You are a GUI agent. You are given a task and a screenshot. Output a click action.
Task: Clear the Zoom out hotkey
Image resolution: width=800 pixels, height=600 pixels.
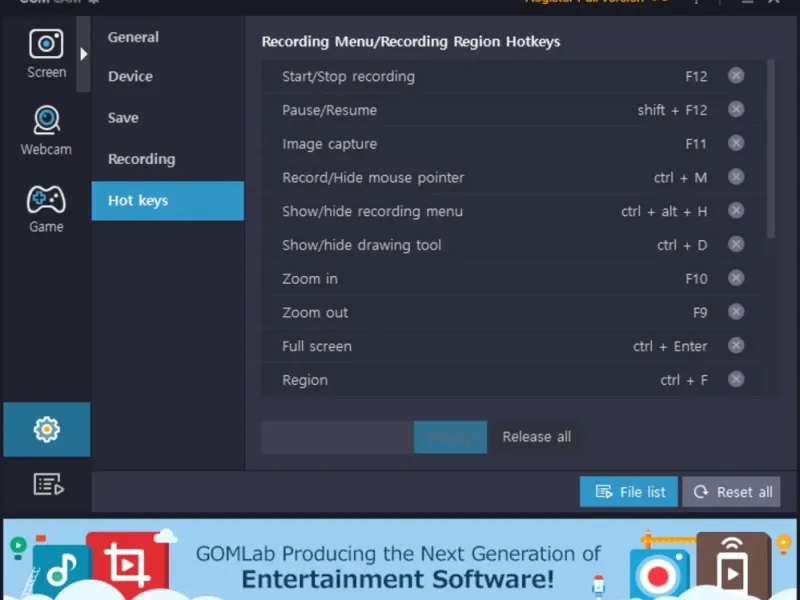pyautogui.click(x=736, y=312)
